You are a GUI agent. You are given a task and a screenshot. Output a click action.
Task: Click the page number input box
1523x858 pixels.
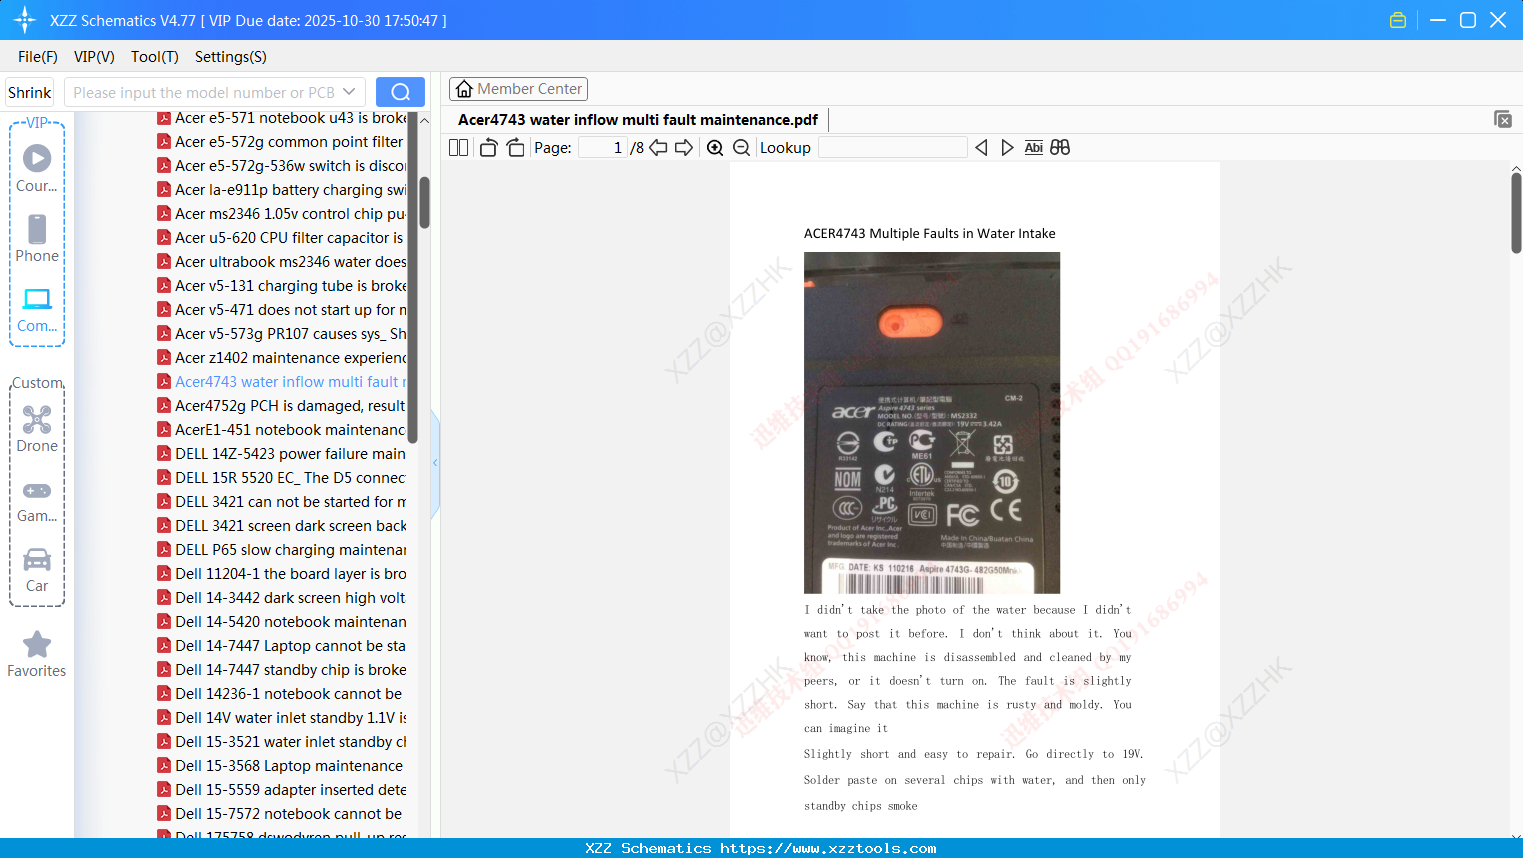pos(603,148)
